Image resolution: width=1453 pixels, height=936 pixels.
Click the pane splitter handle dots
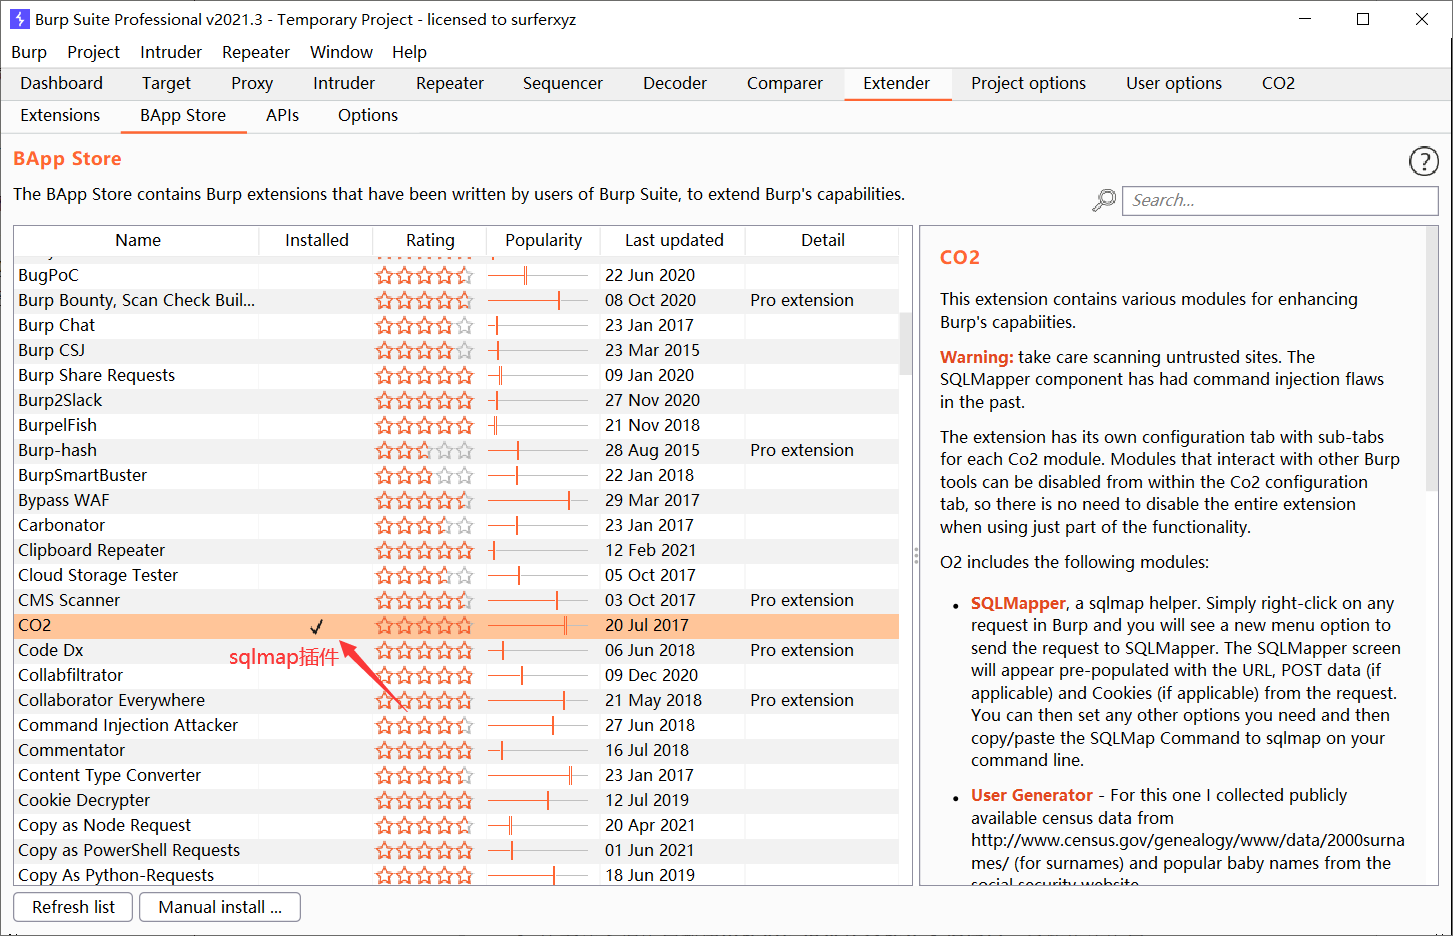click(916, 555)
